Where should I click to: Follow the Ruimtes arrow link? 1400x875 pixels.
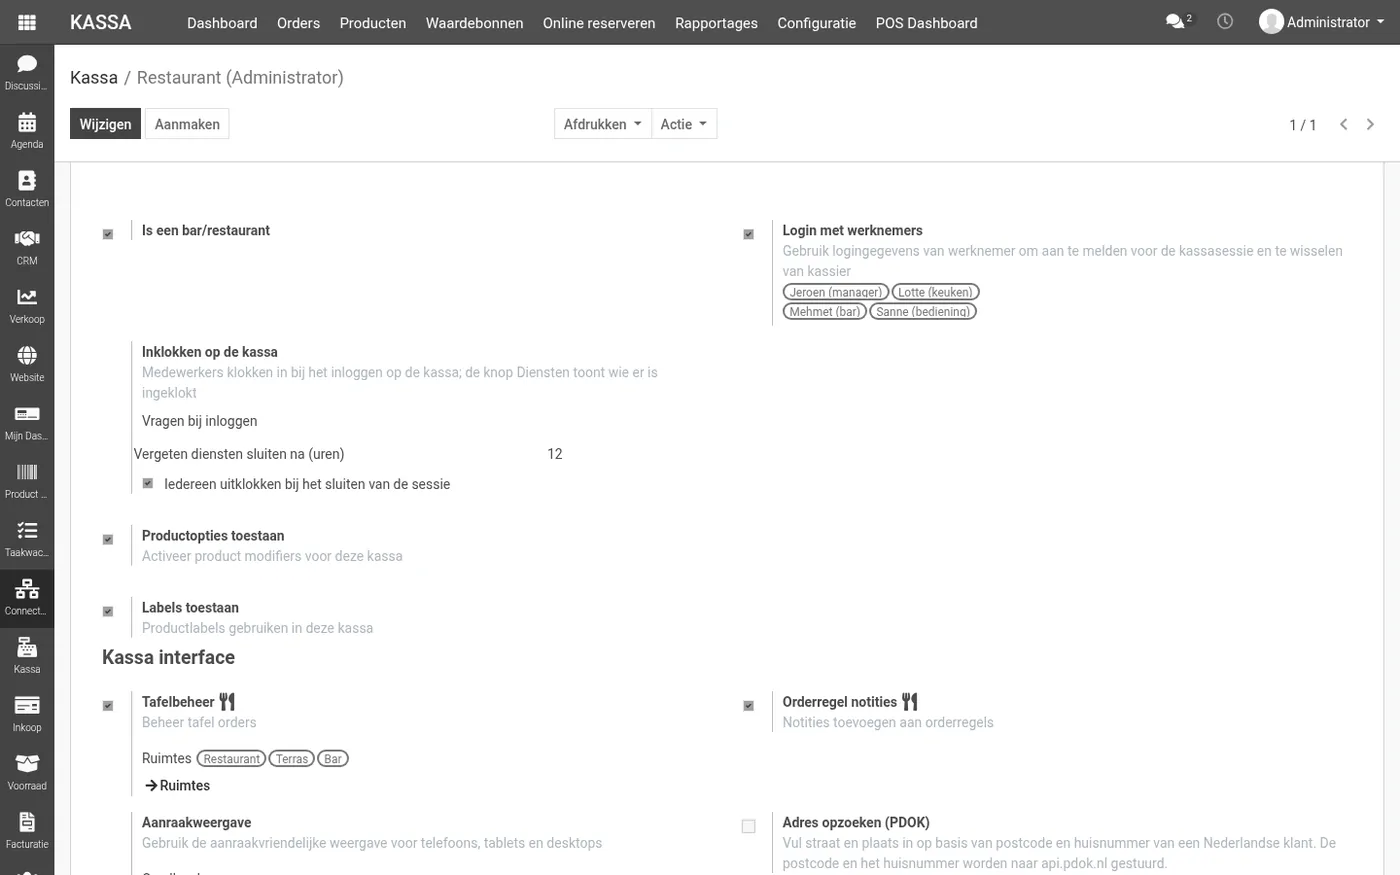[177, 786]
